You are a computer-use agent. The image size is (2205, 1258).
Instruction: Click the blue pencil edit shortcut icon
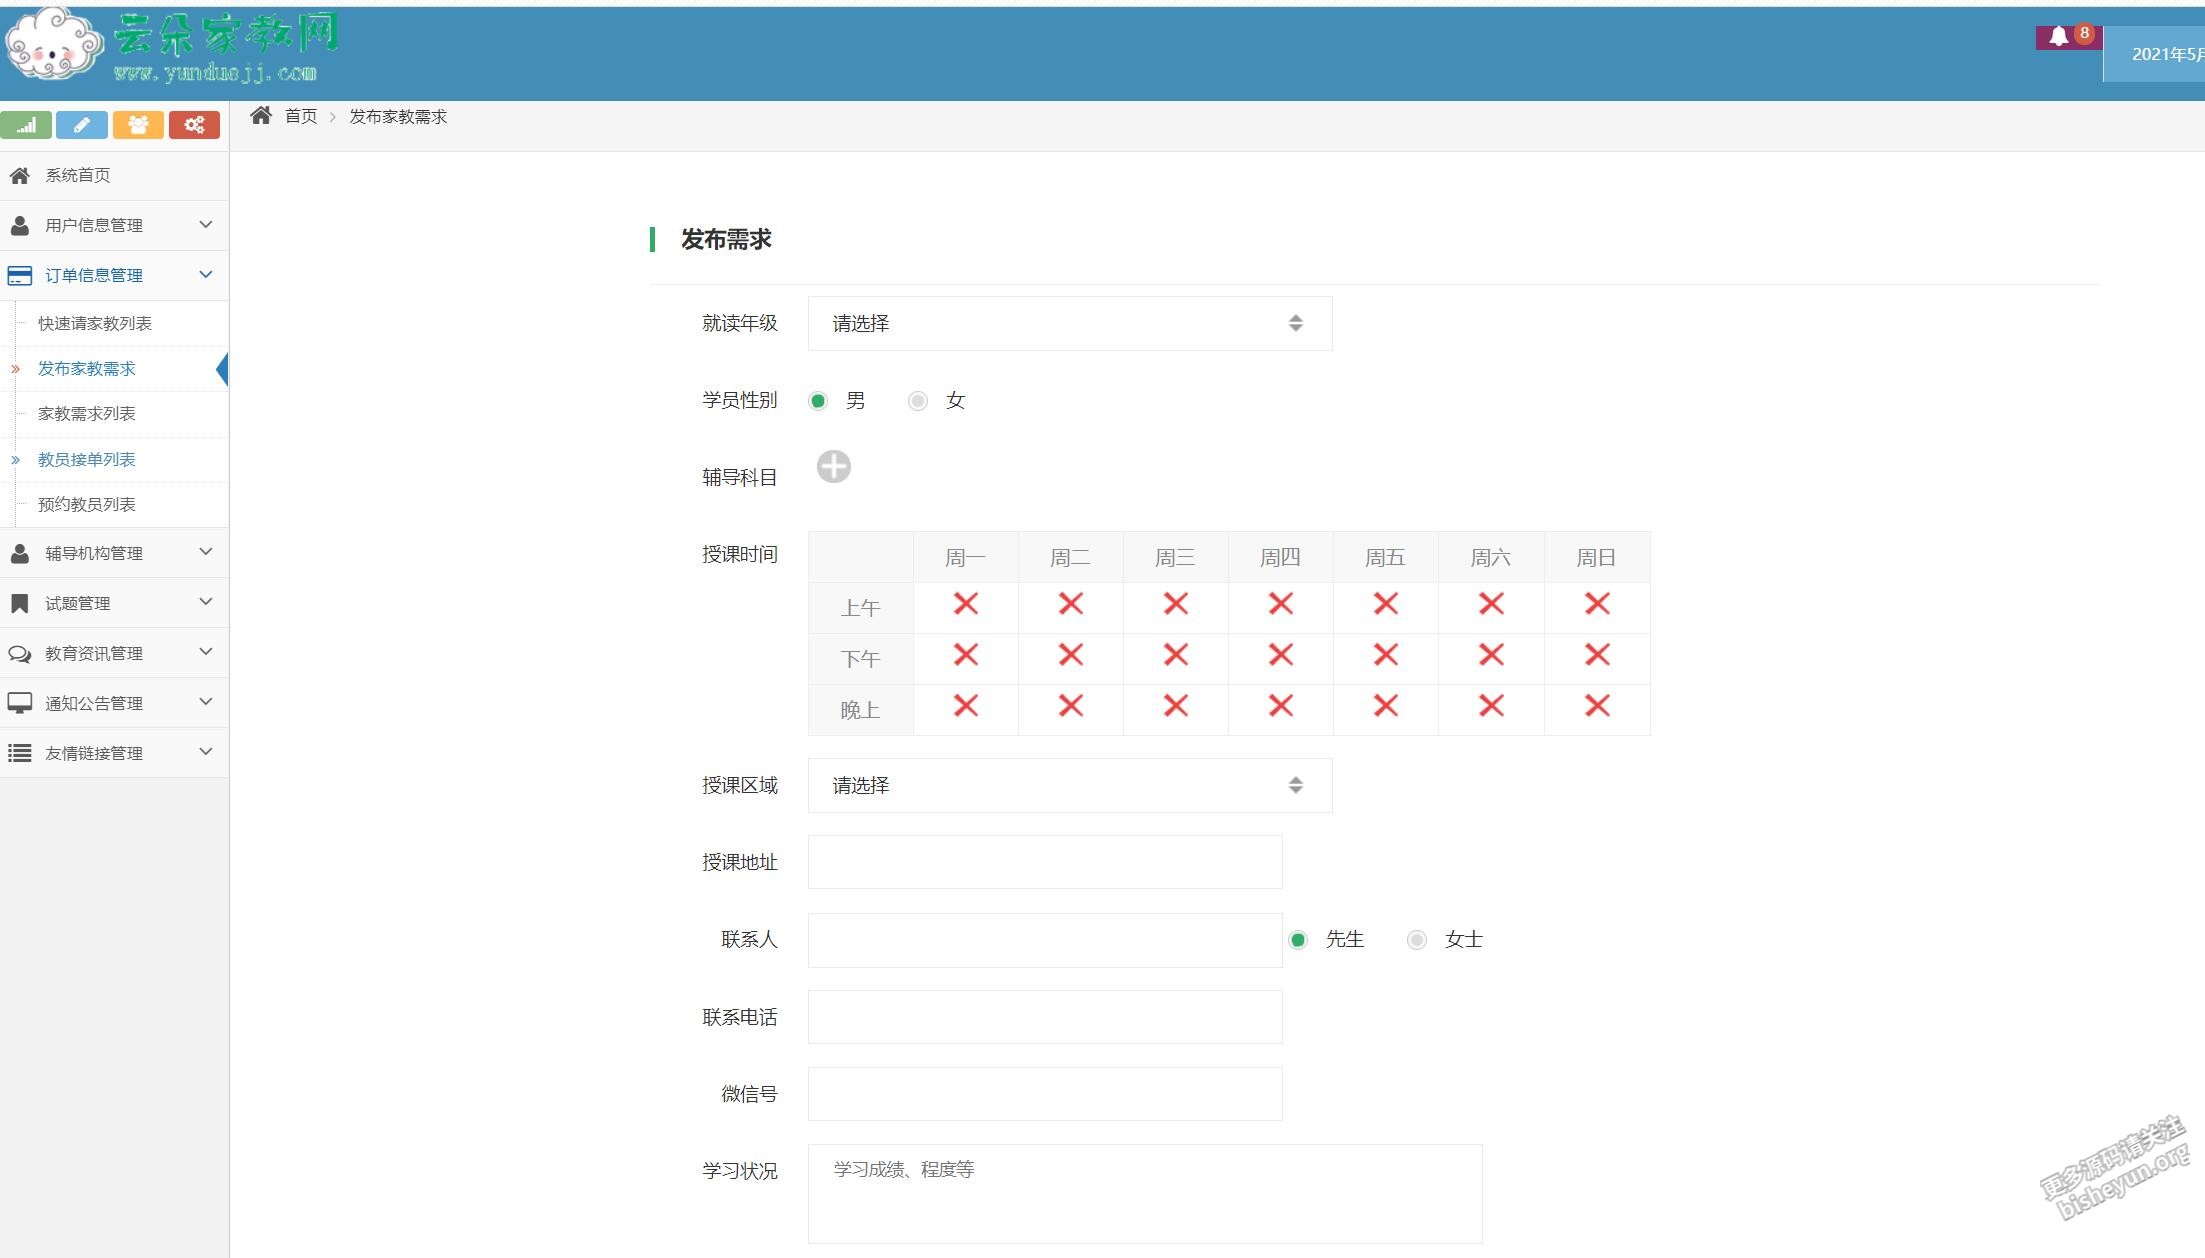pos(82,125)
